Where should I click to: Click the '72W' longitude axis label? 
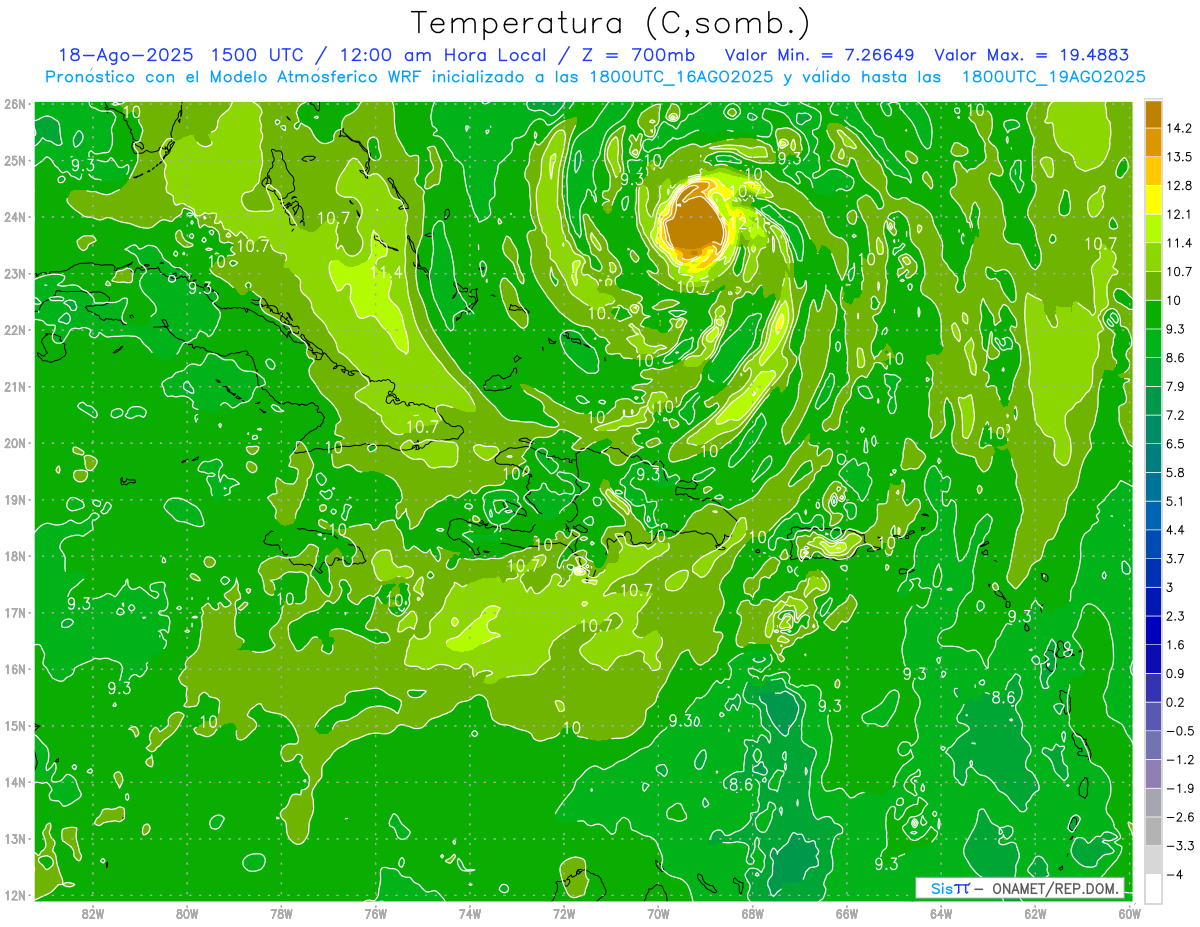pos(564,914)
